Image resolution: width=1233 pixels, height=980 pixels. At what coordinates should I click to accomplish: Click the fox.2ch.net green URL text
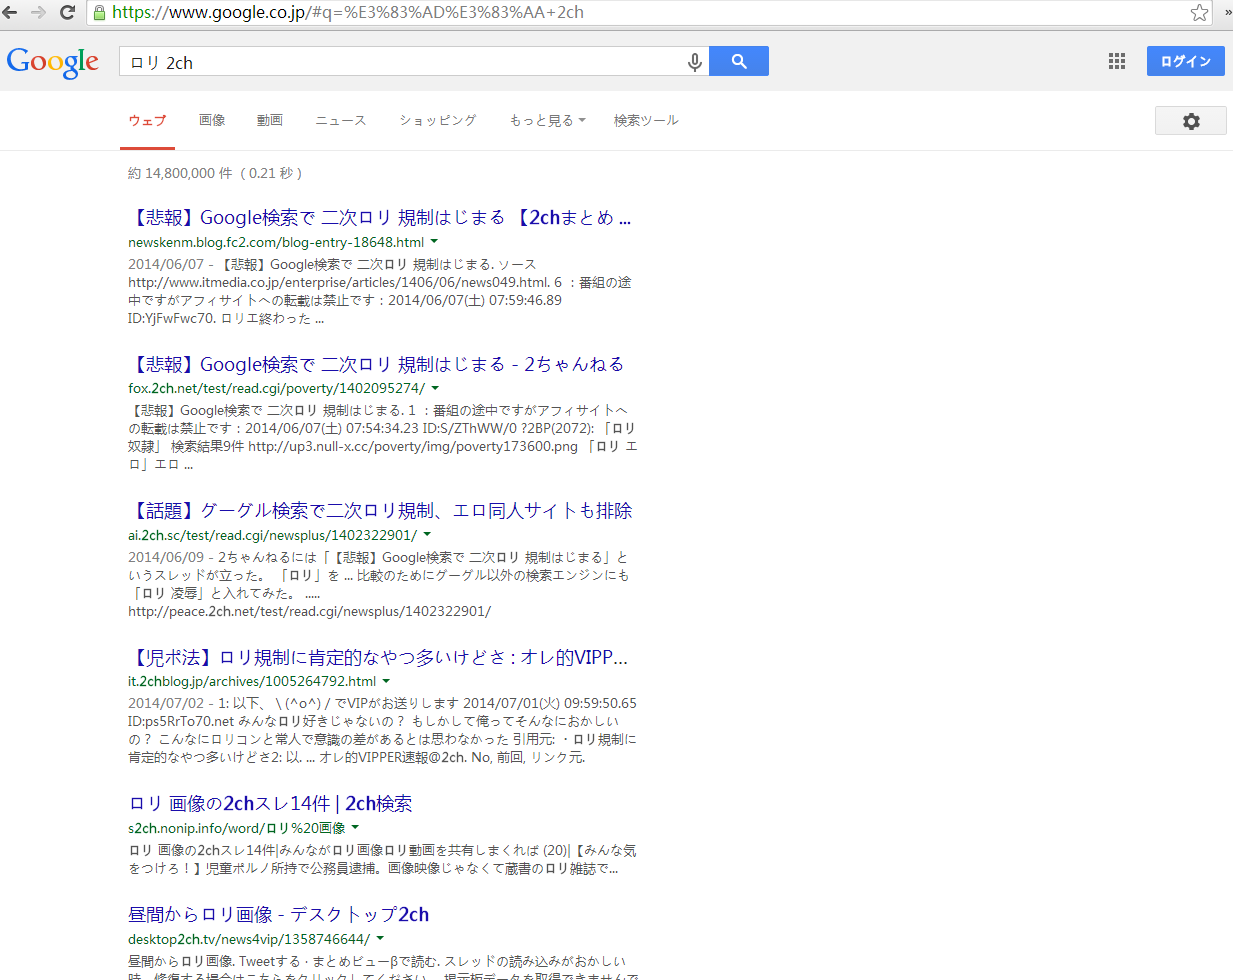coord(276,388)
